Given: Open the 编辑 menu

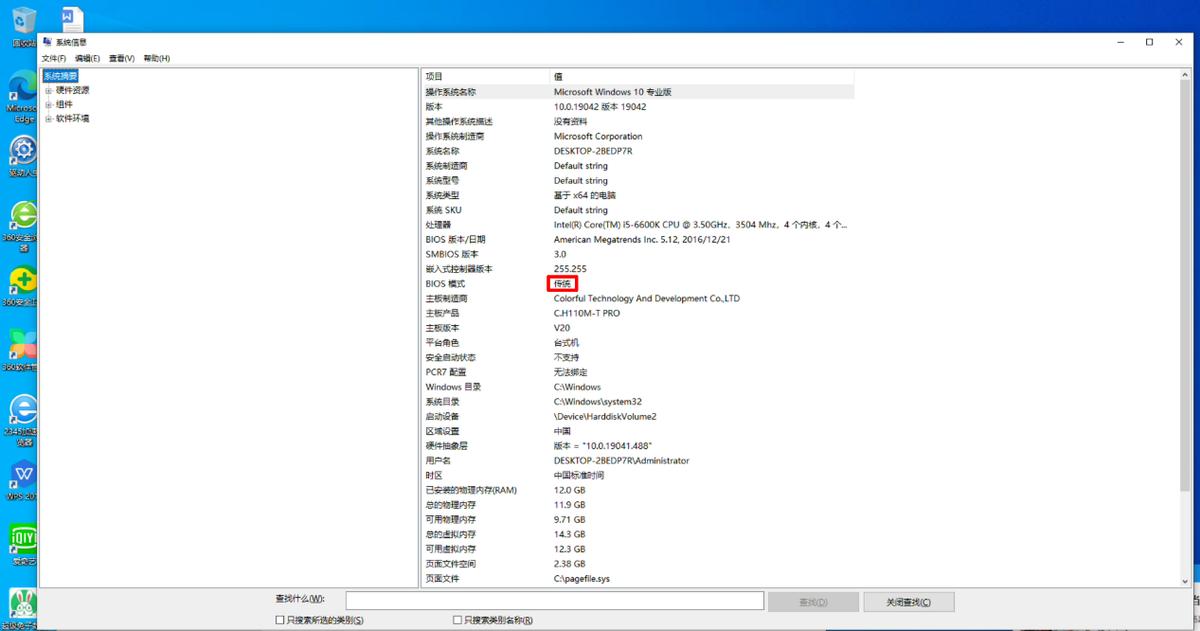Looking at the screenshot, I should 87,58.
